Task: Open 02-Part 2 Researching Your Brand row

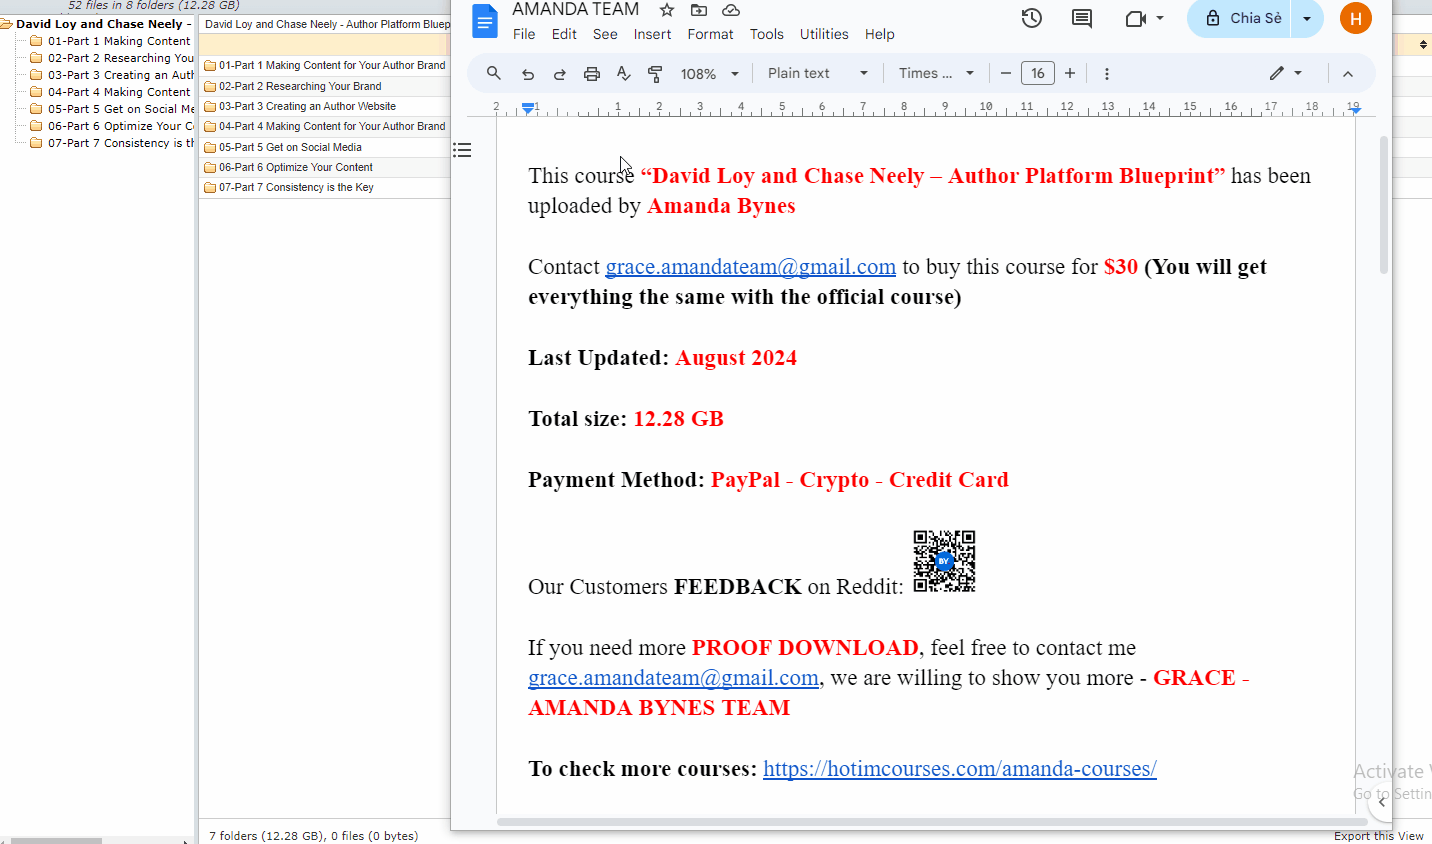Action: pos(325,86)
